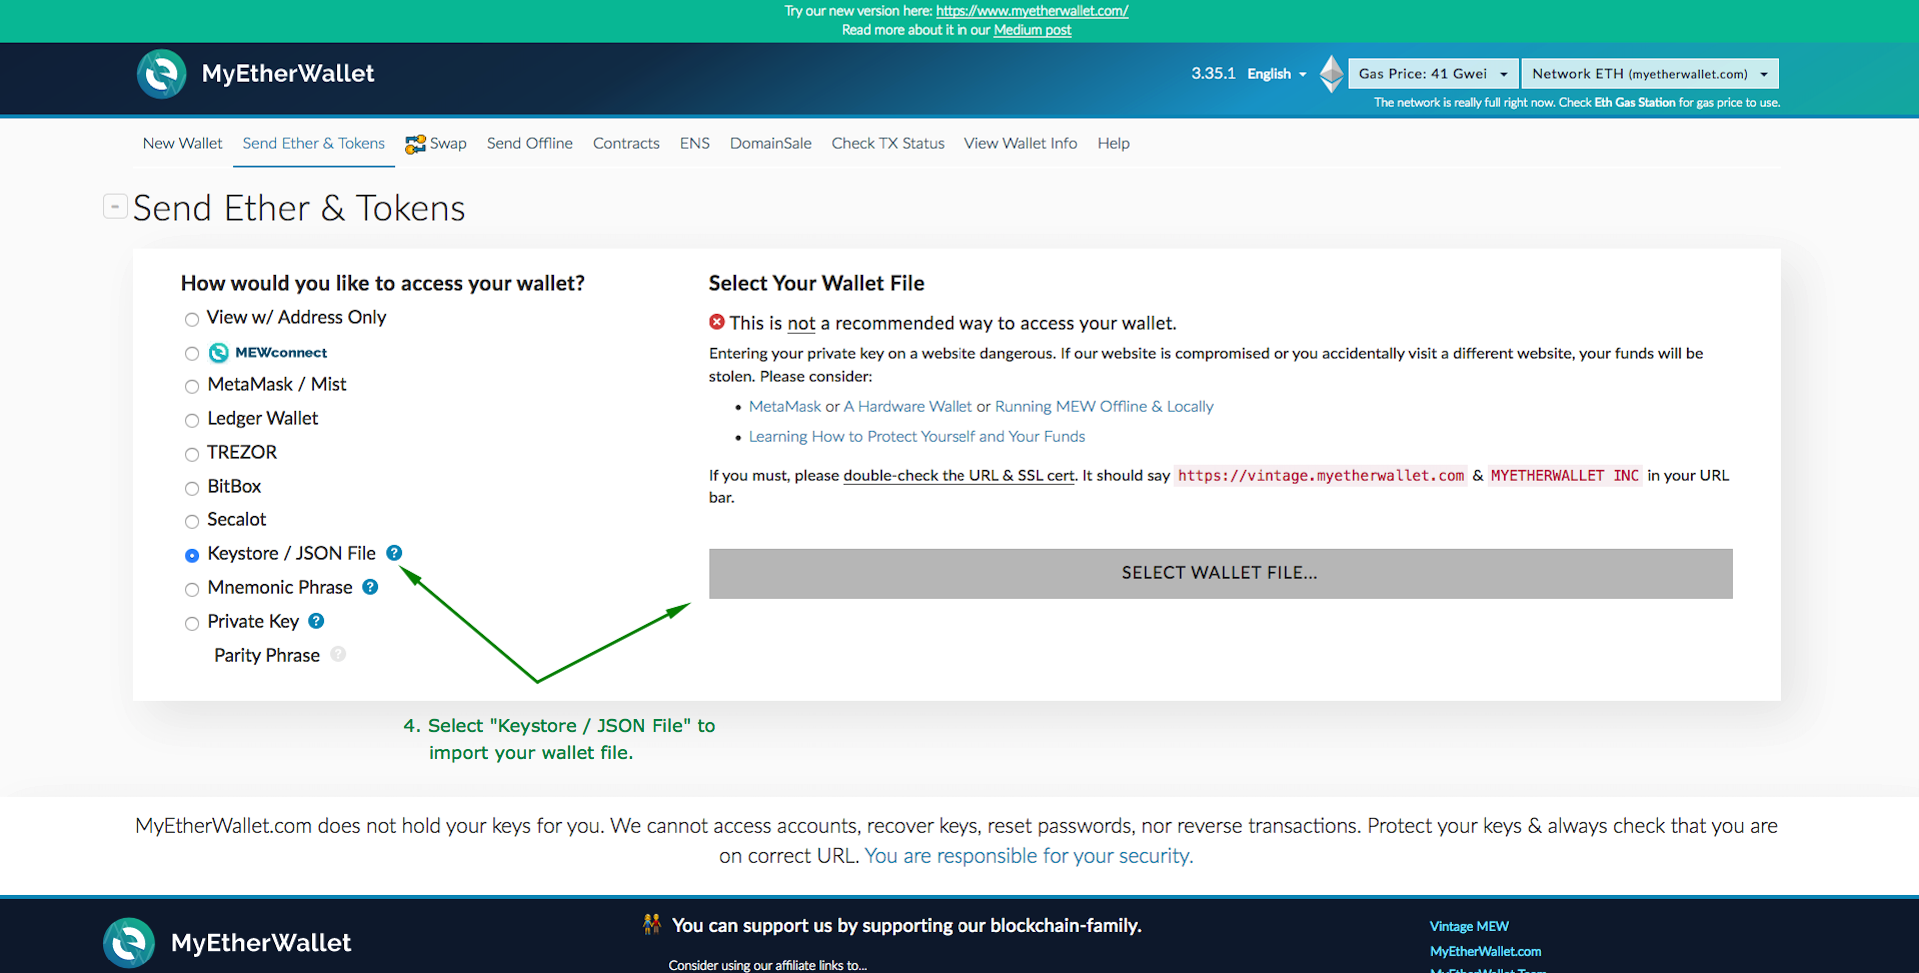Click 'How would you like to access your wallet?' heading

click(383, 283)
